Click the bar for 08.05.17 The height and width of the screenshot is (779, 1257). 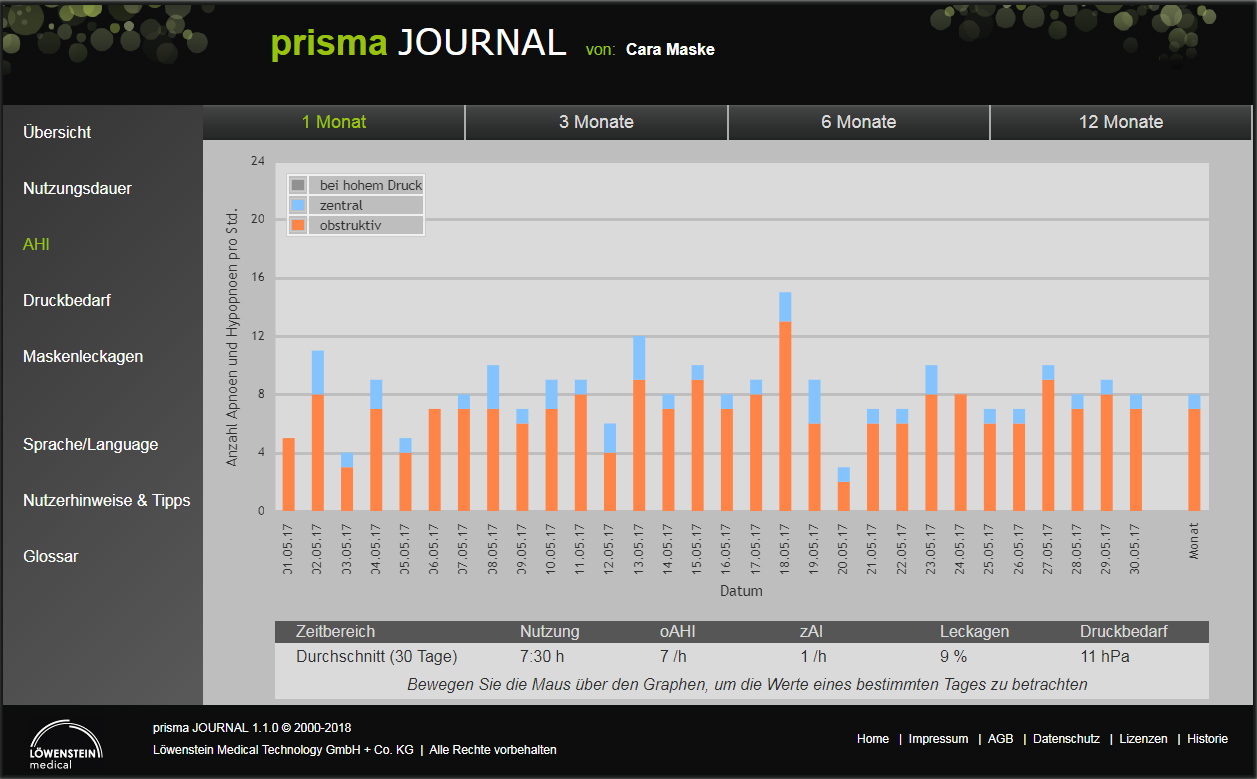point(493,438)
